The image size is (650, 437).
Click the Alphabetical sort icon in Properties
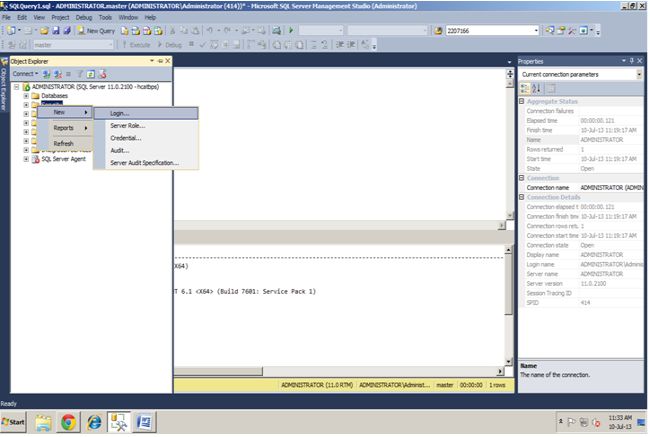536,88
